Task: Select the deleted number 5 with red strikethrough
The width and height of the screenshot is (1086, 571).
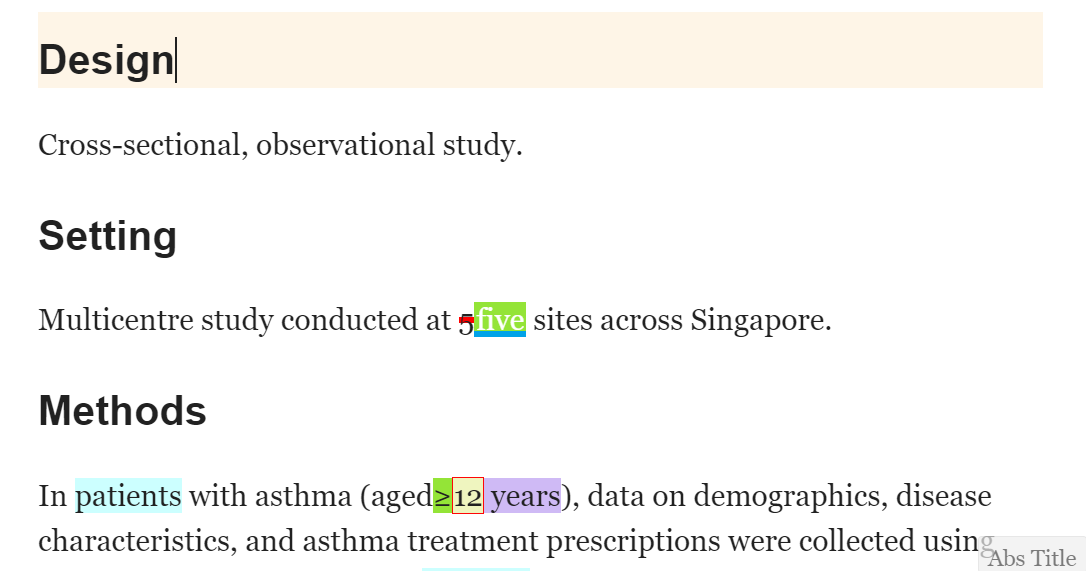Action: tap(466, 322)
